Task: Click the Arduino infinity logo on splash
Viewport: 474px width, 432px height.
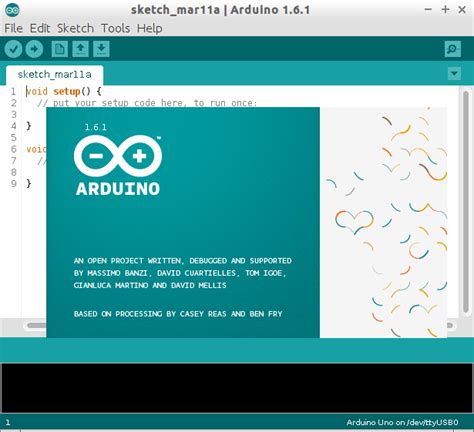Action: [x=118, y=156]
